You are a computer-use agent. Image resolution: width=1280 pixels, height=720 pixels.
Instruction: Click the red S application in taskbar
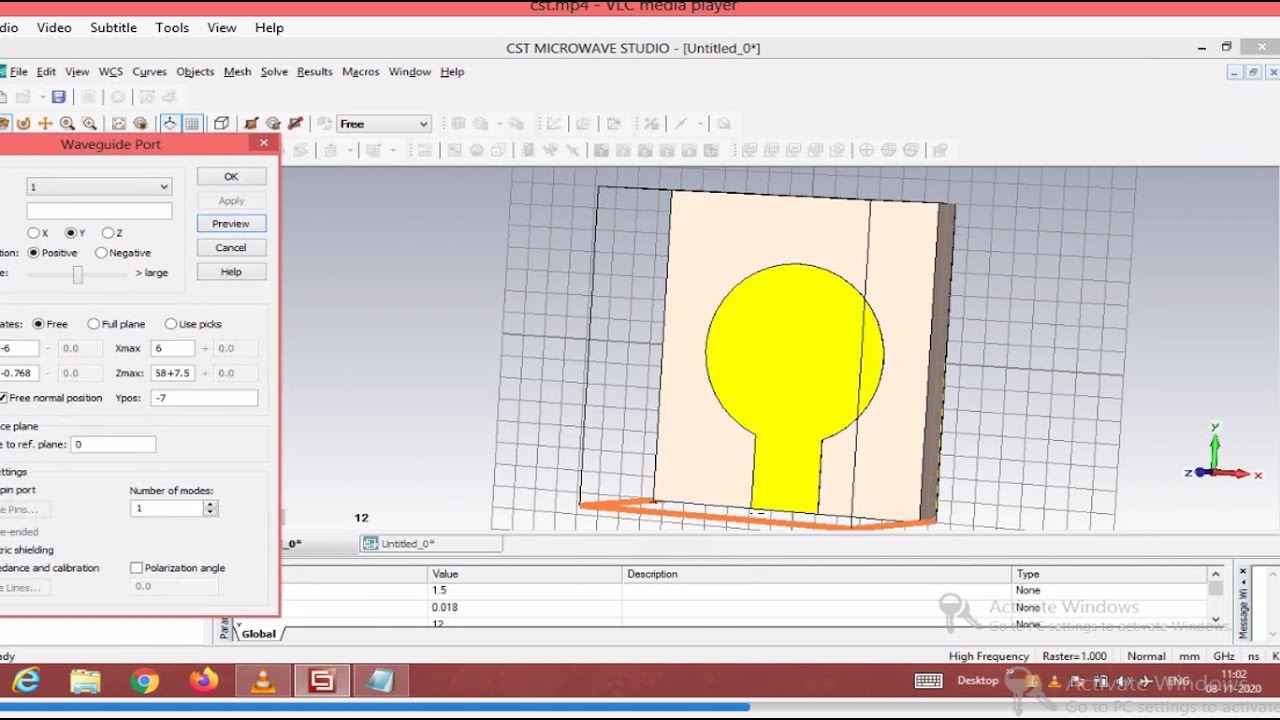pyautogui.click(x=322, y=681)
